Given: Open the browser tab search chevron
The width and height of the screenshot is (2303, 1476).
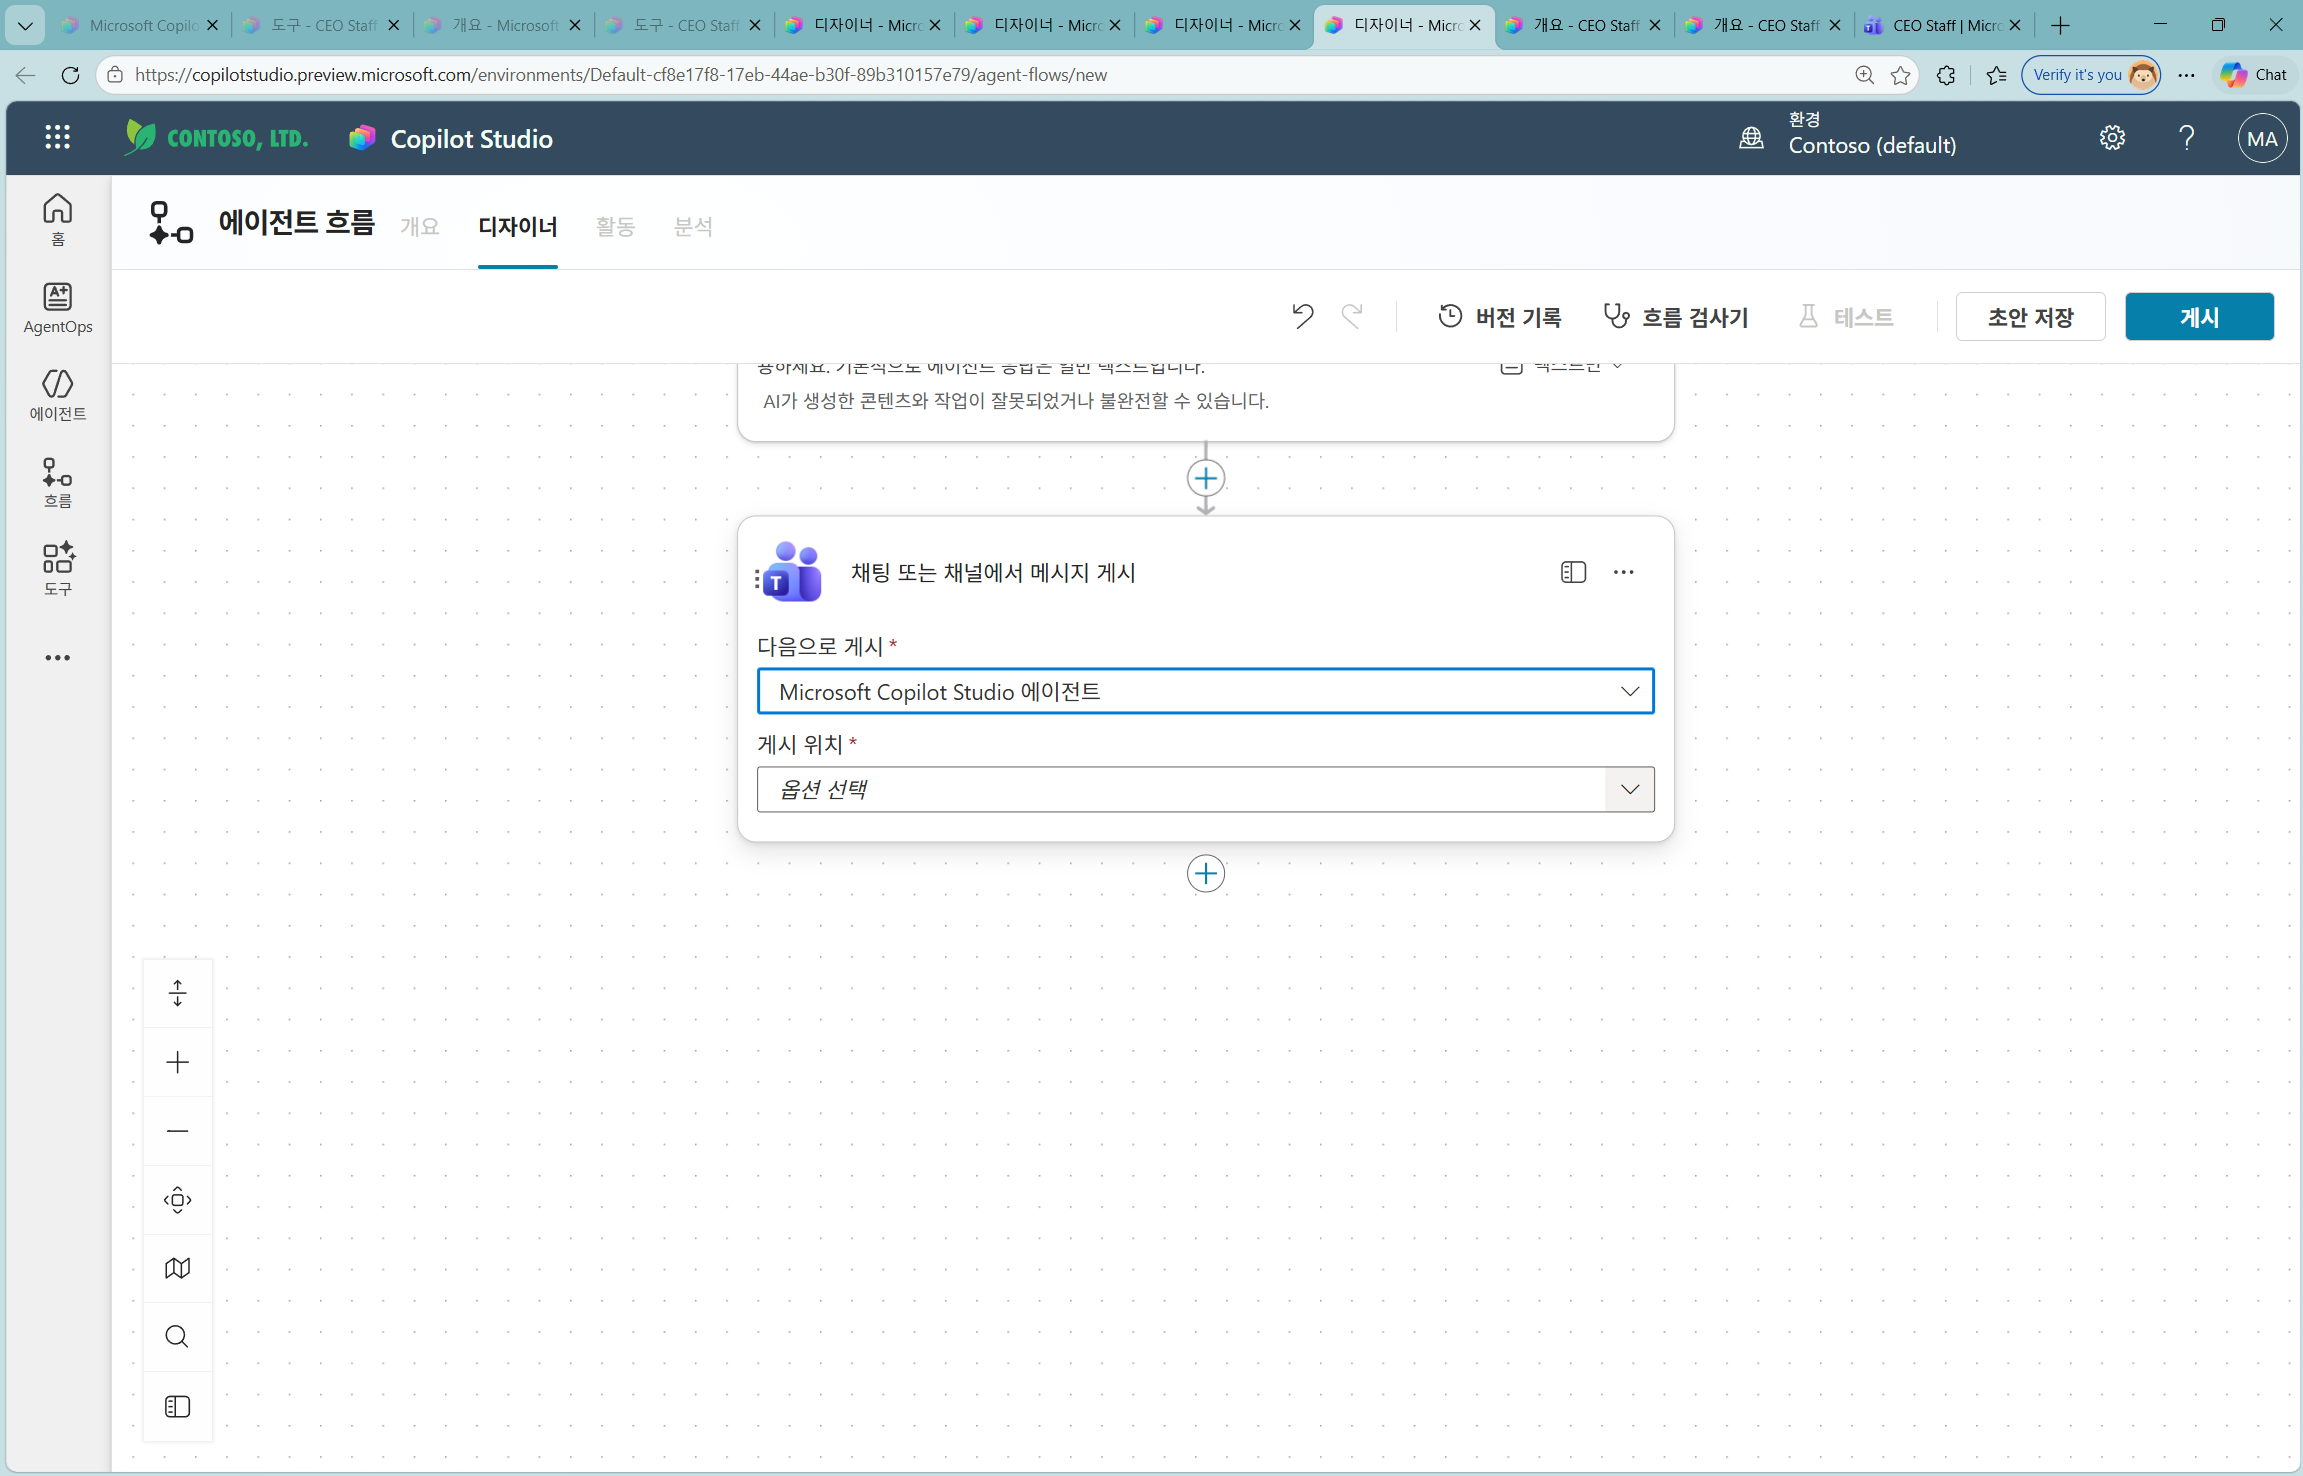Looking at the screenshot, I should tap(25, 25).
